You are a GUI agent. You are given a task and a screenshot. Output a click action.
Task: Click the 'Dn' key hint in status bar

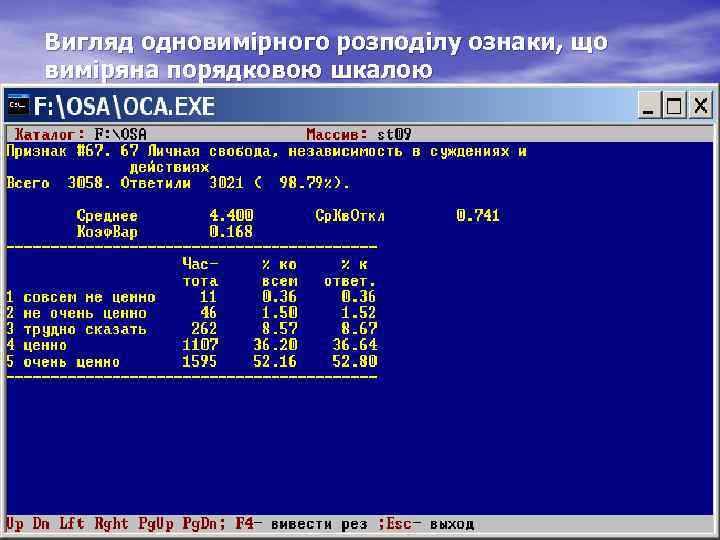[41, 523]
